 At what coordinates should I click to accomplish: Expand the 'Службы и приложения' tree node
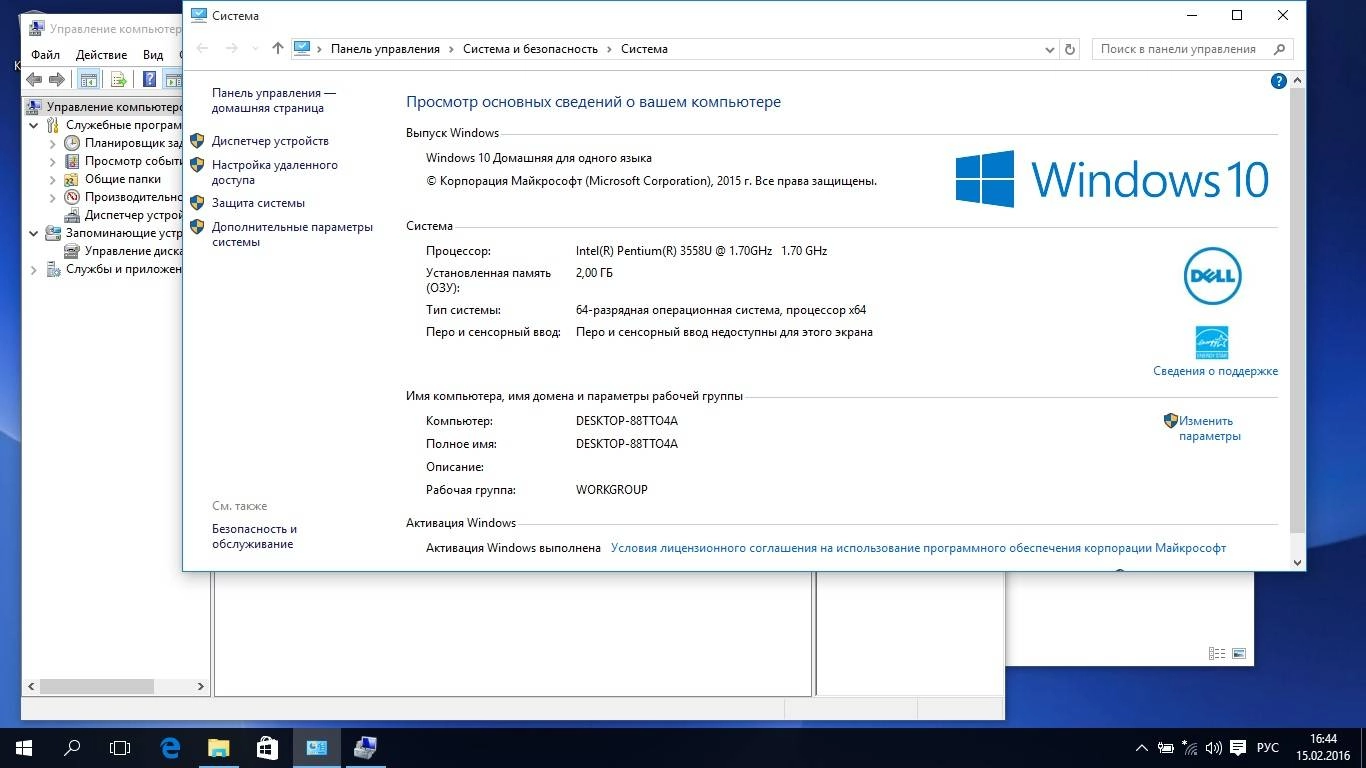(34, 269)
